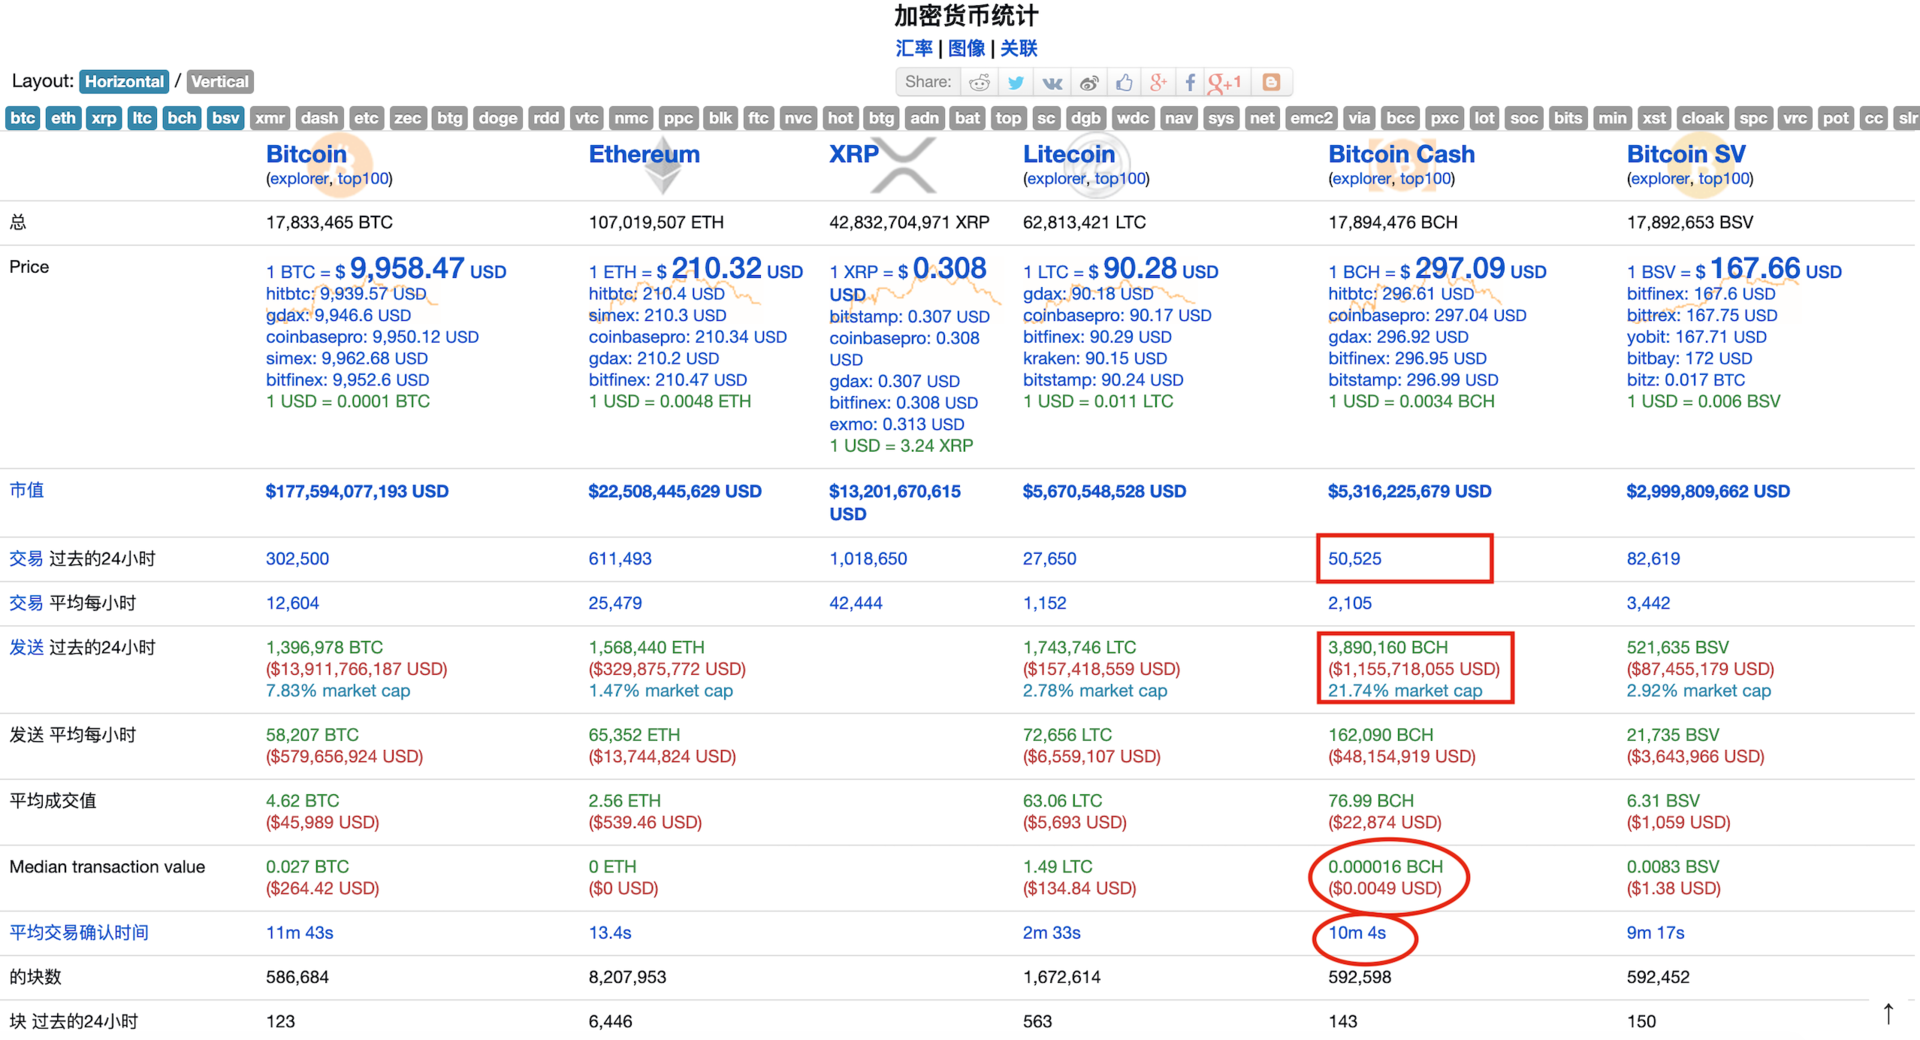
Task: Add the nmc coin tag
Action: pyautogui.click(x=631, y=118)
